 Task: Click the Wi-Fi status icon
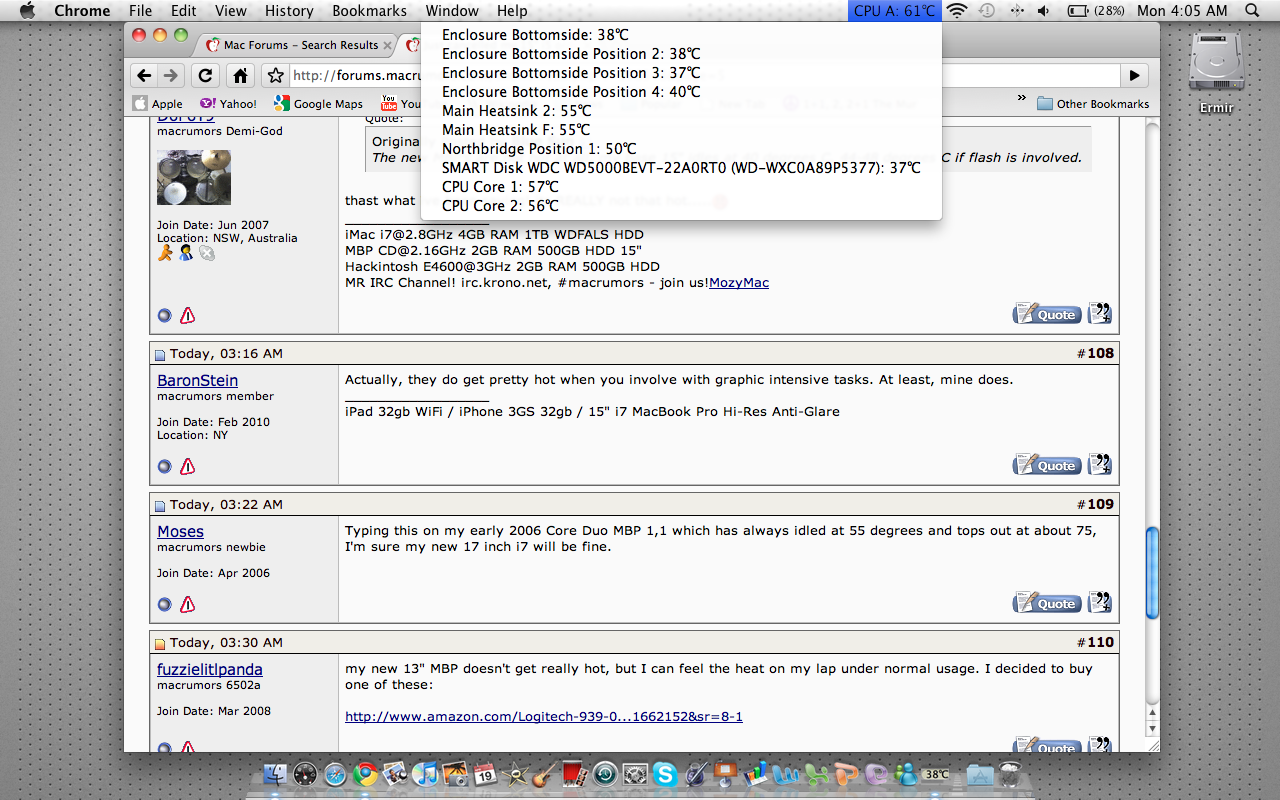[957, 11]
